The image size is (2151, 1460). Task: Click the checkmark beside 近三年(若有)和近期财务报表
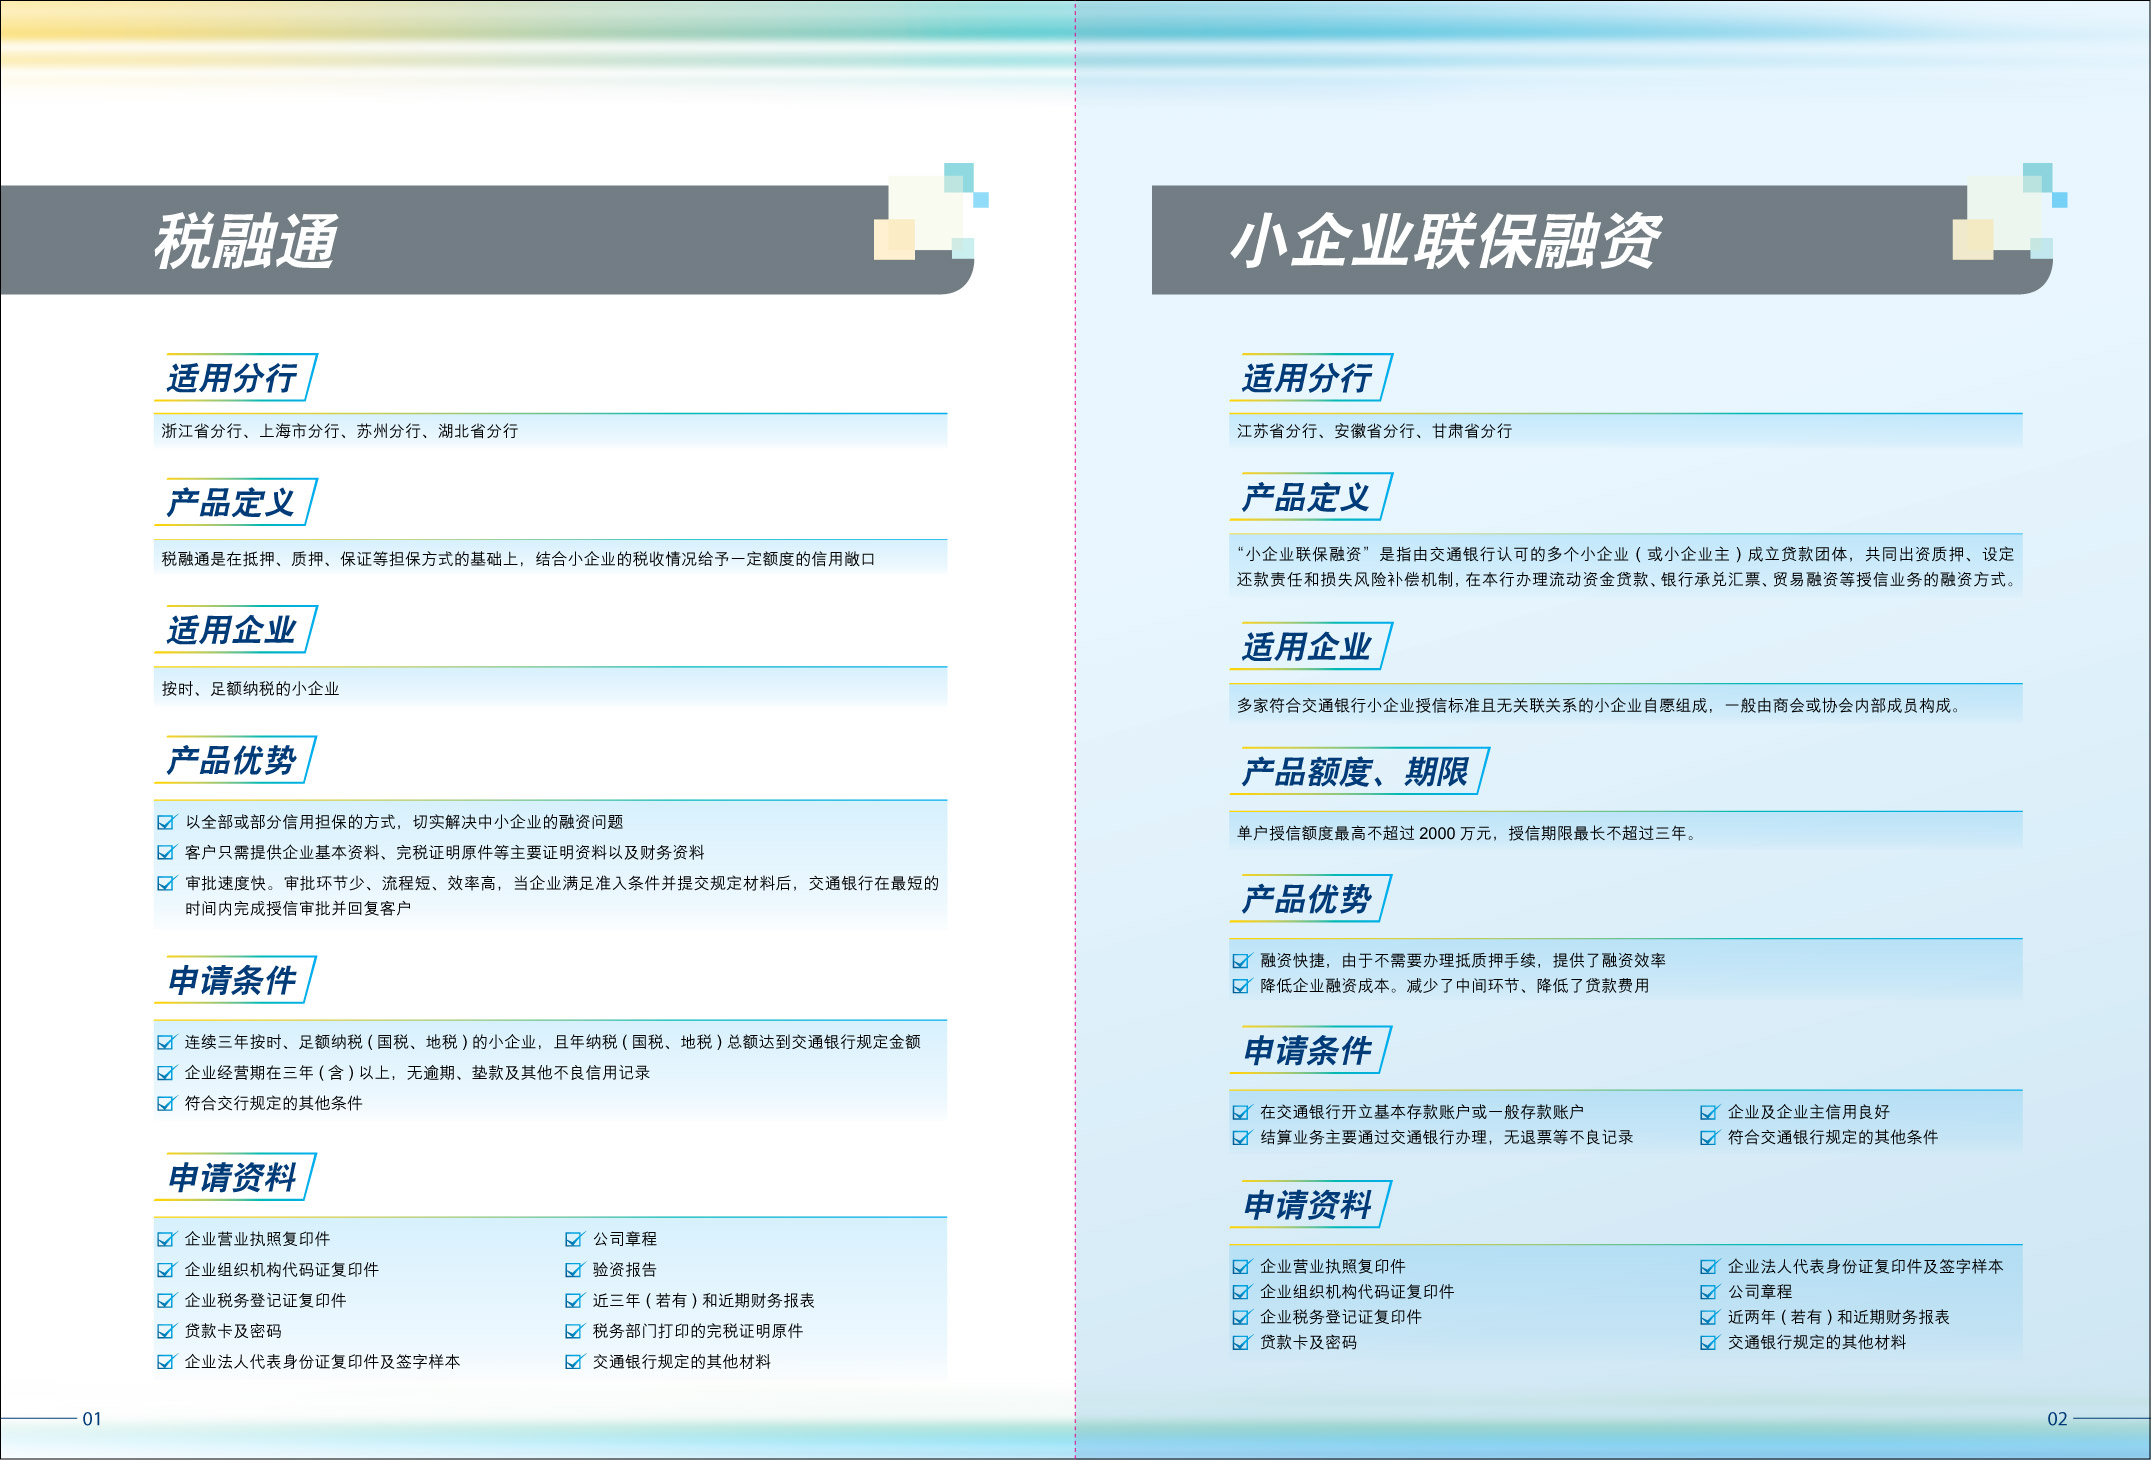pos(574,1300)
